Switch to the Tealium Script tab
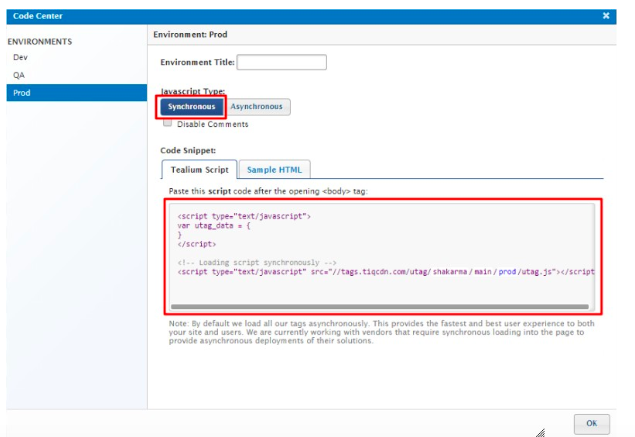Viewport: 635px width, 437px height. (x=199, y=170)
